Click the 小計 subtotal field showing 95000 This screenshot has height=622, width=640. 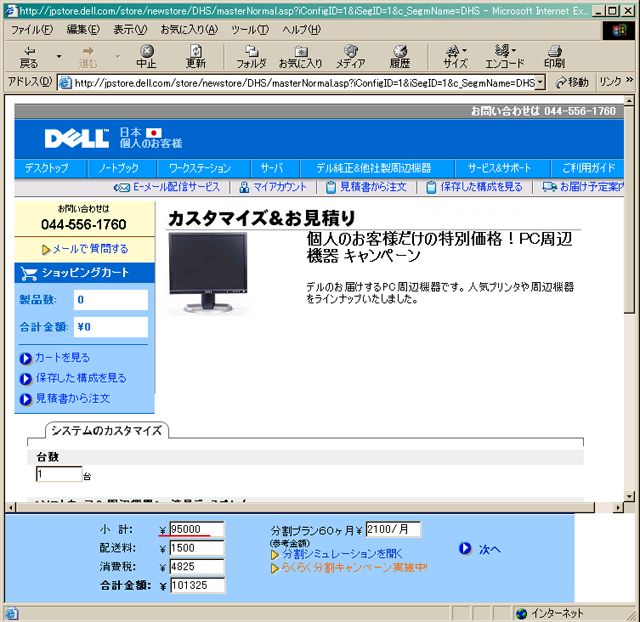point(197,529)
